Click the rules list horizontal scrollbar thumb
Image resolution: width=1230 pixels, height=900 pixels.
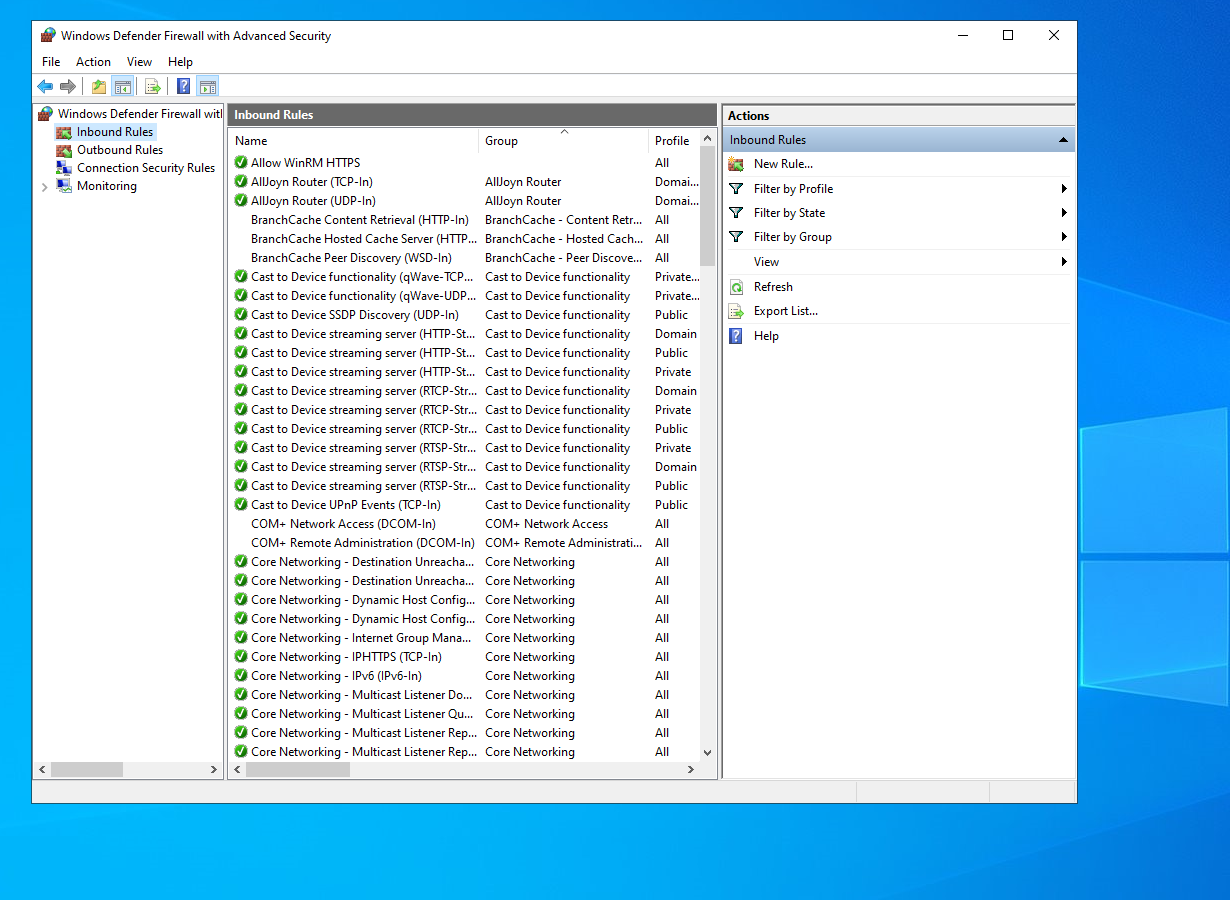tap(298, 770)
